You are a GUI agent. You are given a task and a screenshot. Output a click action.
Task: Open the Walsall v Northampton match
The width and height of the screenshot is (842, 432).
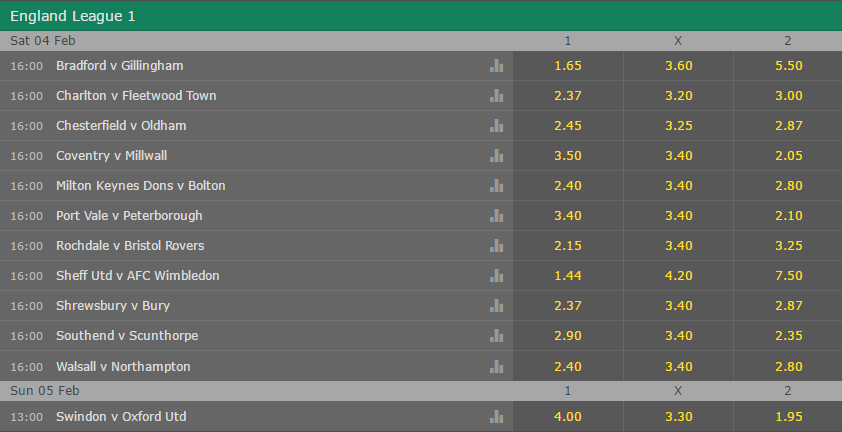pos(123,366)
